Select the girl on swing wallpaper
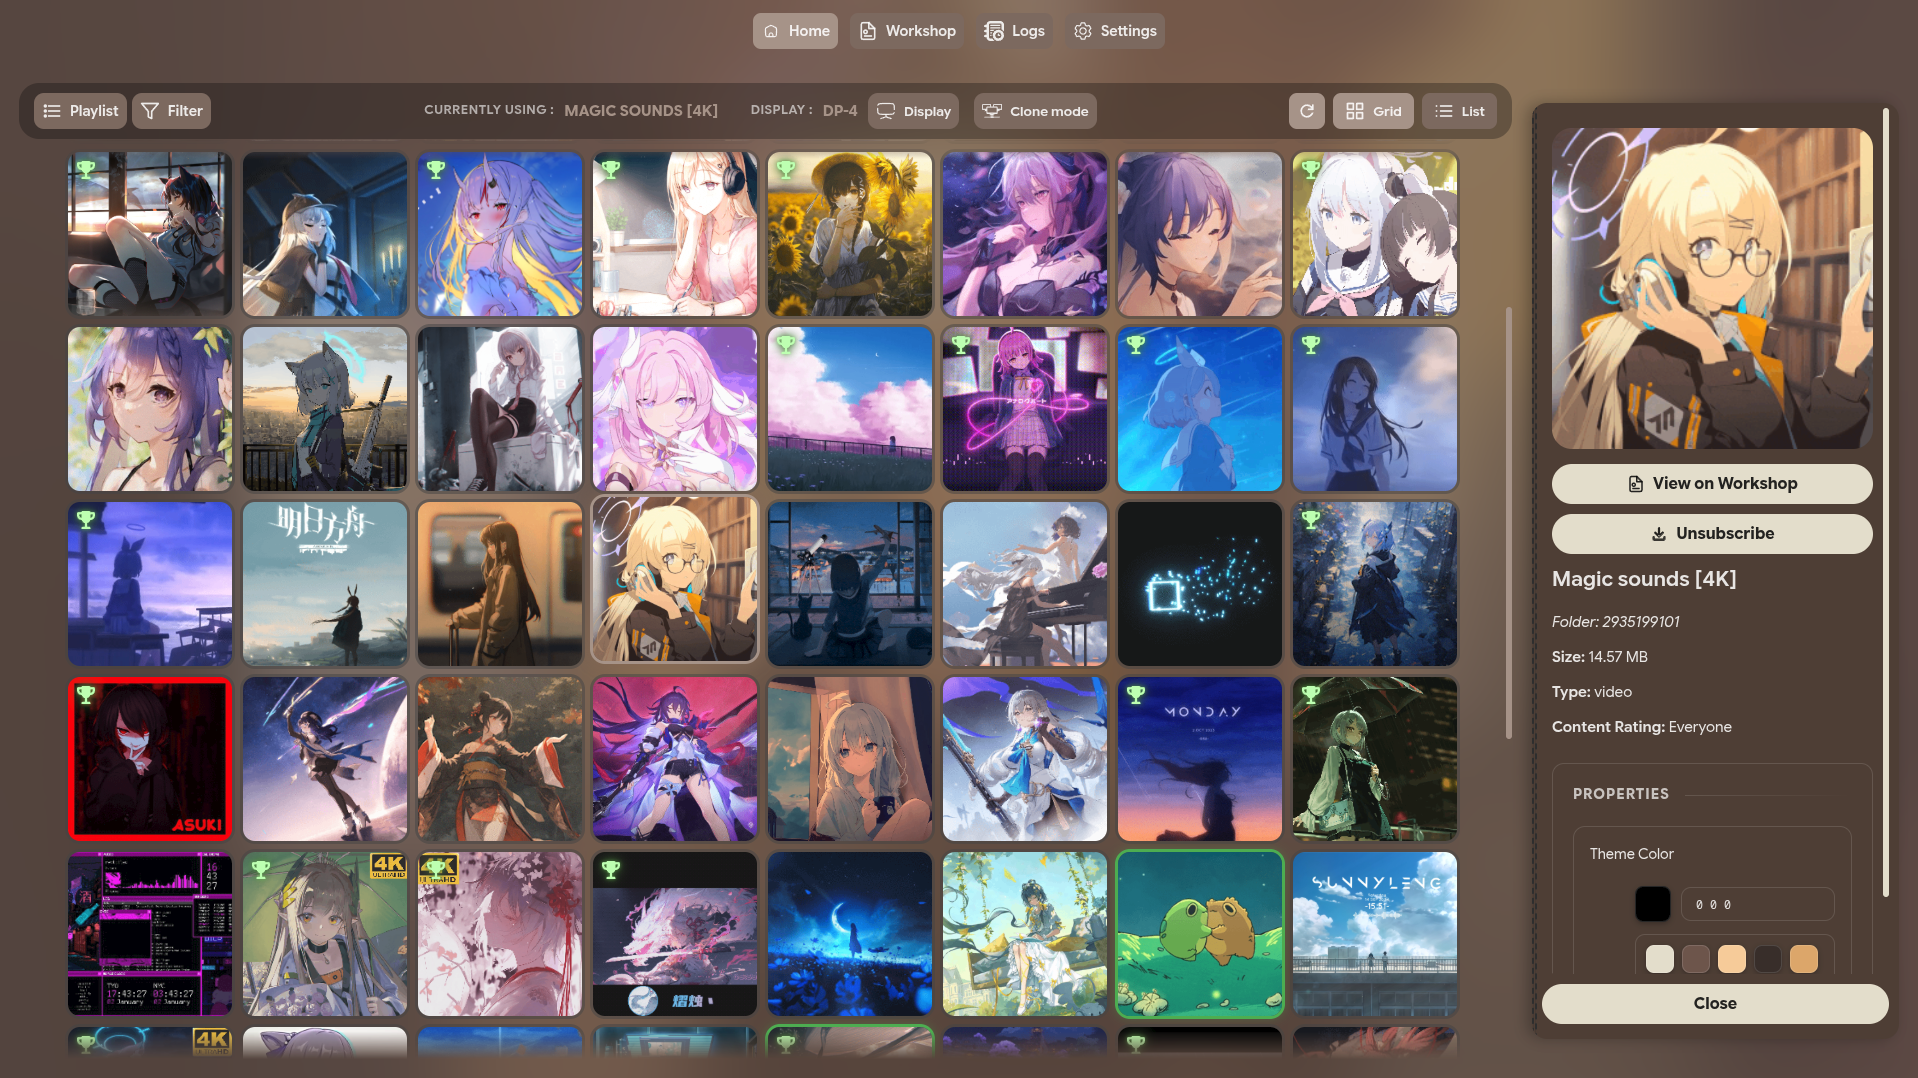This screenshot has width=1918, height=1078. pyautogui.click(x=1025, y=934)
